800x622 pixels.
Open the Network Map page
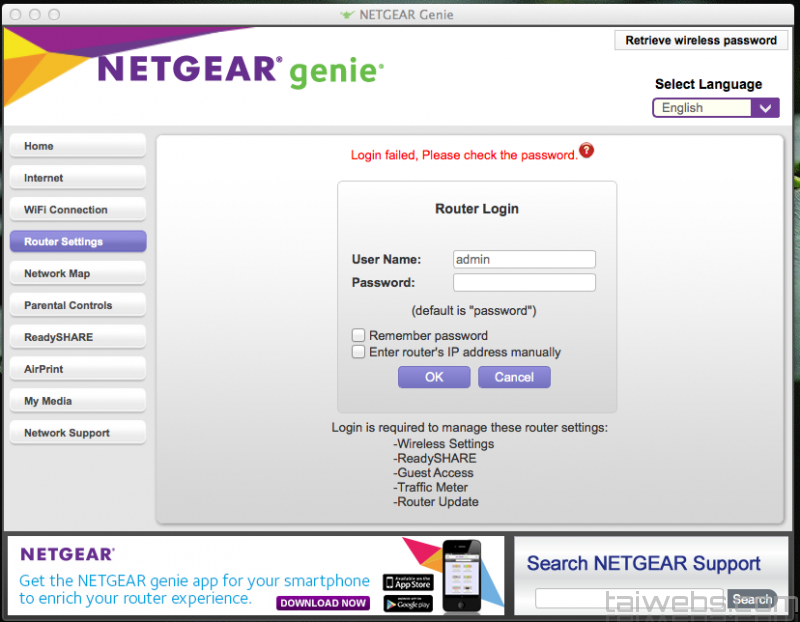click(x=78, y=274)
